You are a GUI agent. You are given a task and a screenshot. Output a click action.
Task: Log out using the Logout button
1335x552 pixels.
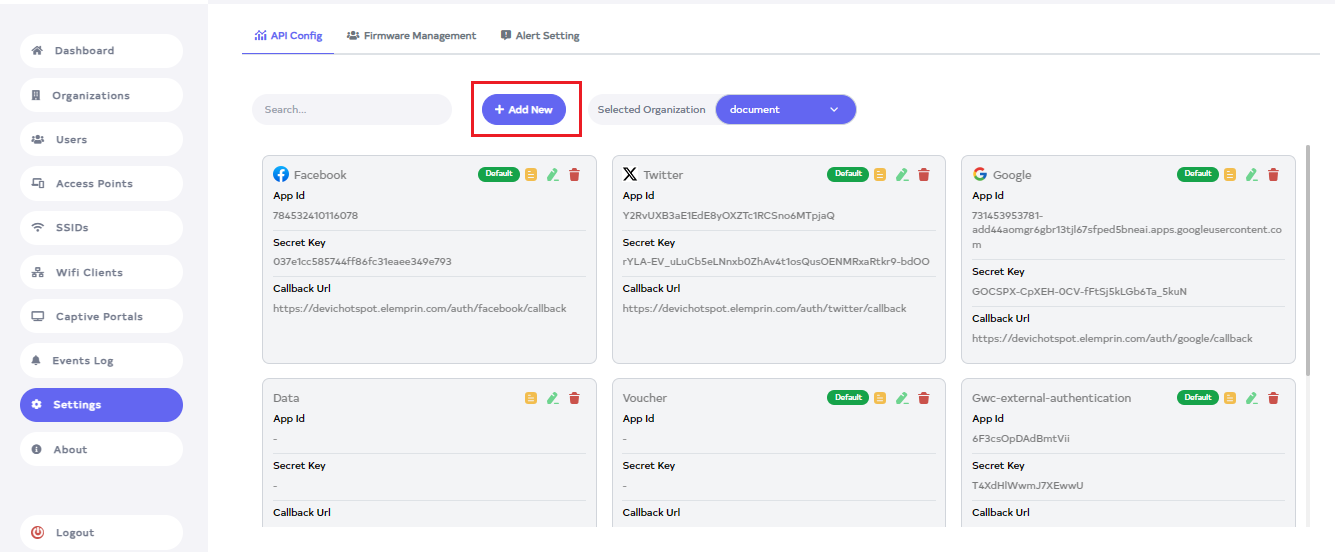coord(101,533)
